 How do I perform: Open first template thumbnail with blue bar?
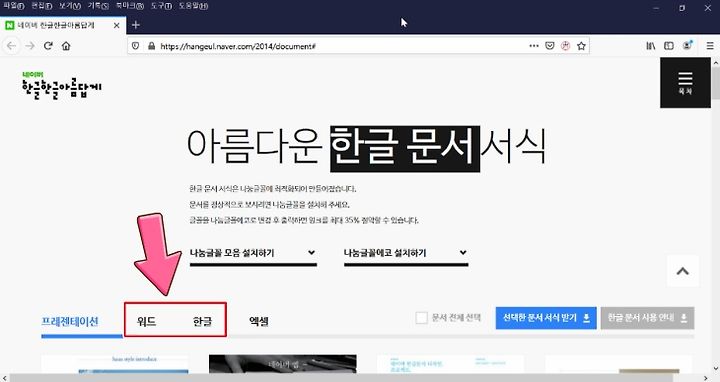[115, 364]
